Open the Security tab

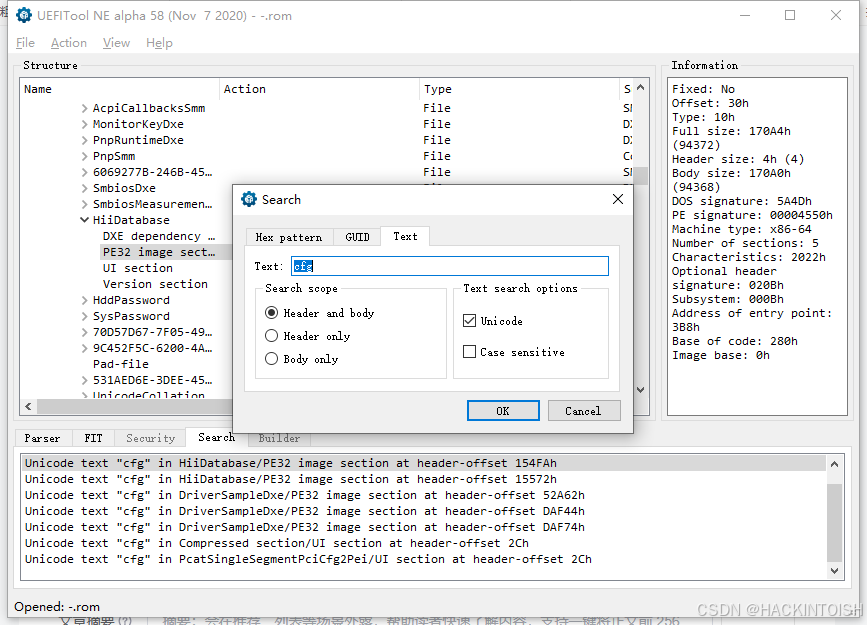(x=150, y=438)
